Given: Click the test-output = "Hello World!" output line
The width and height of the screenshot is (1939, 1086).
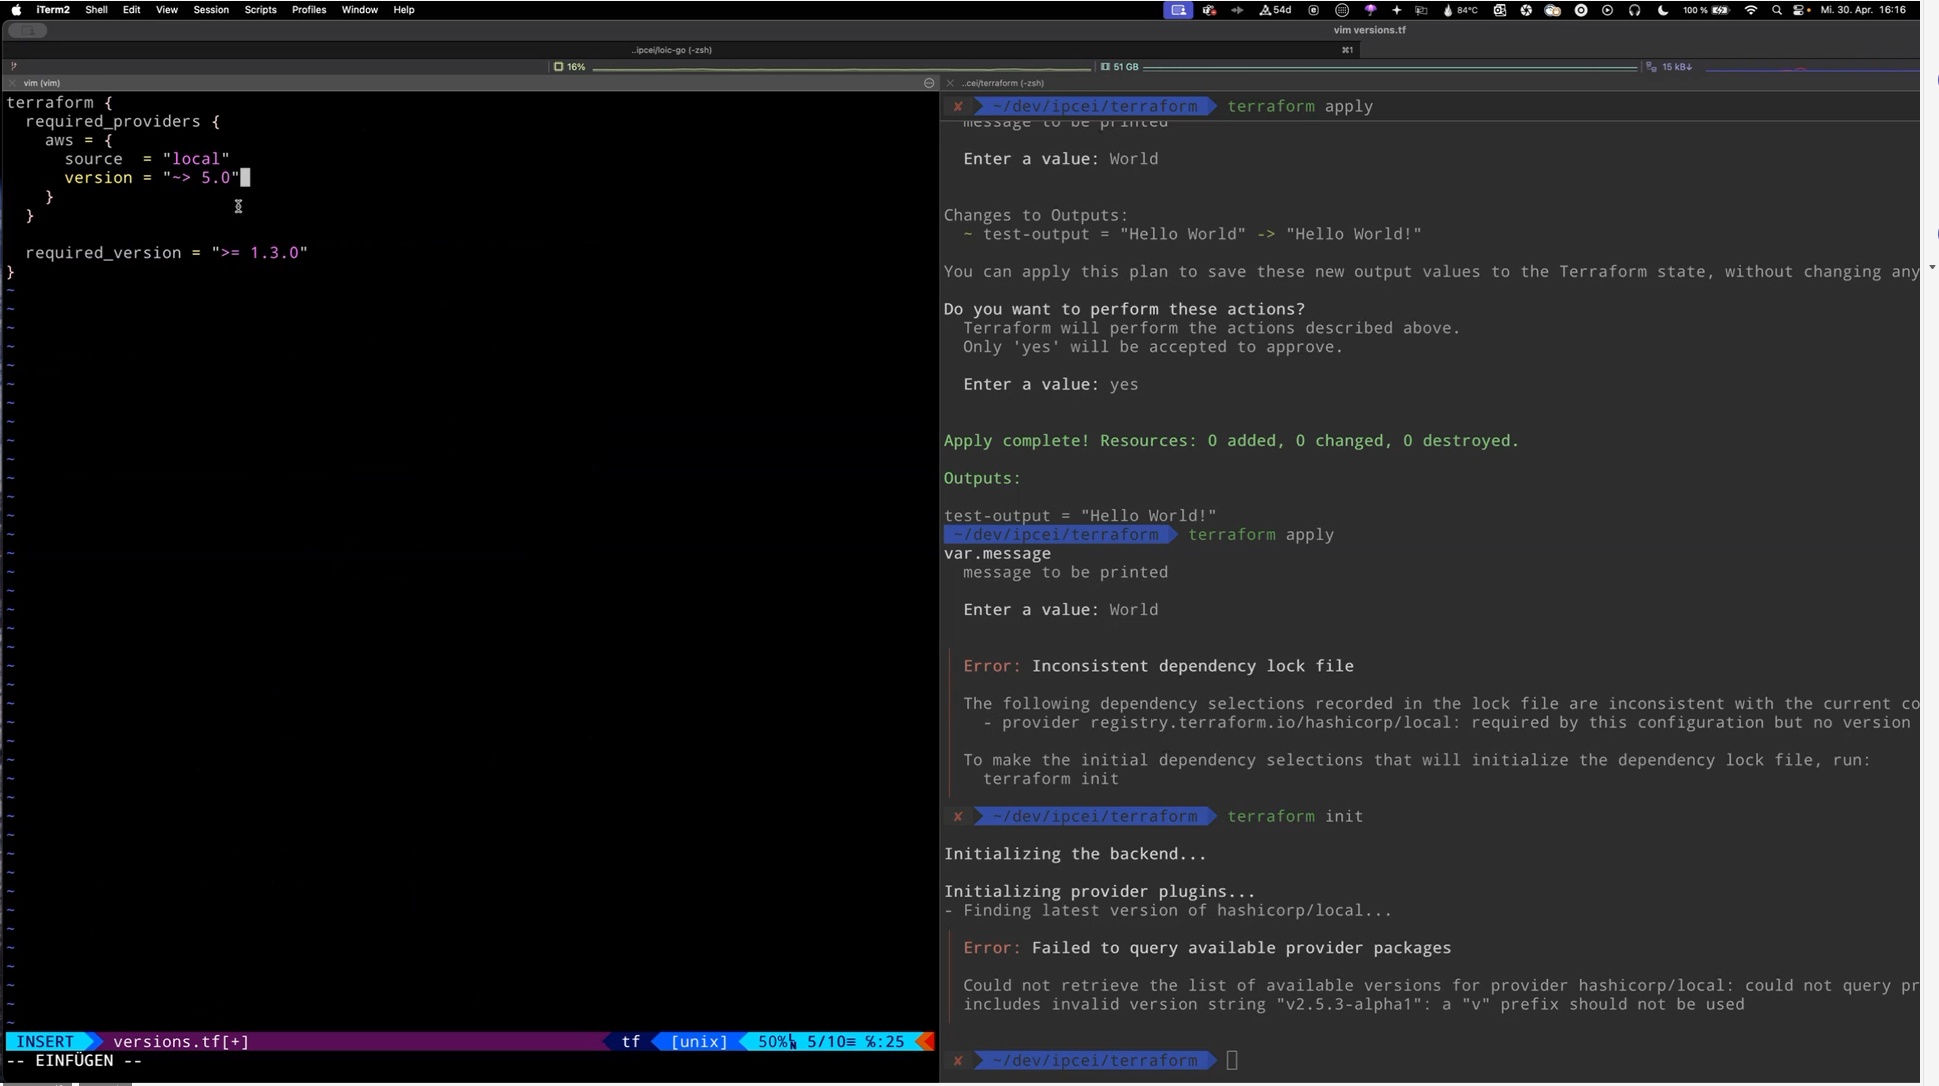Looking at the screenshot, I should pos(1080,516).
